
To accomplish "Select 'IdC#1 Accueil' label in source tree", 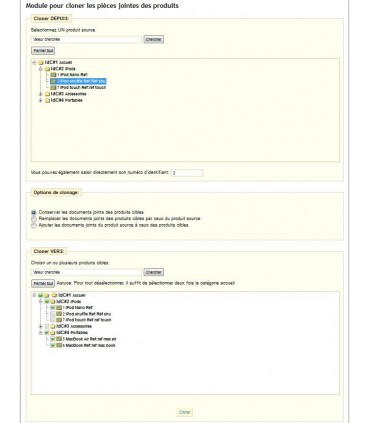I will [58, 62].
